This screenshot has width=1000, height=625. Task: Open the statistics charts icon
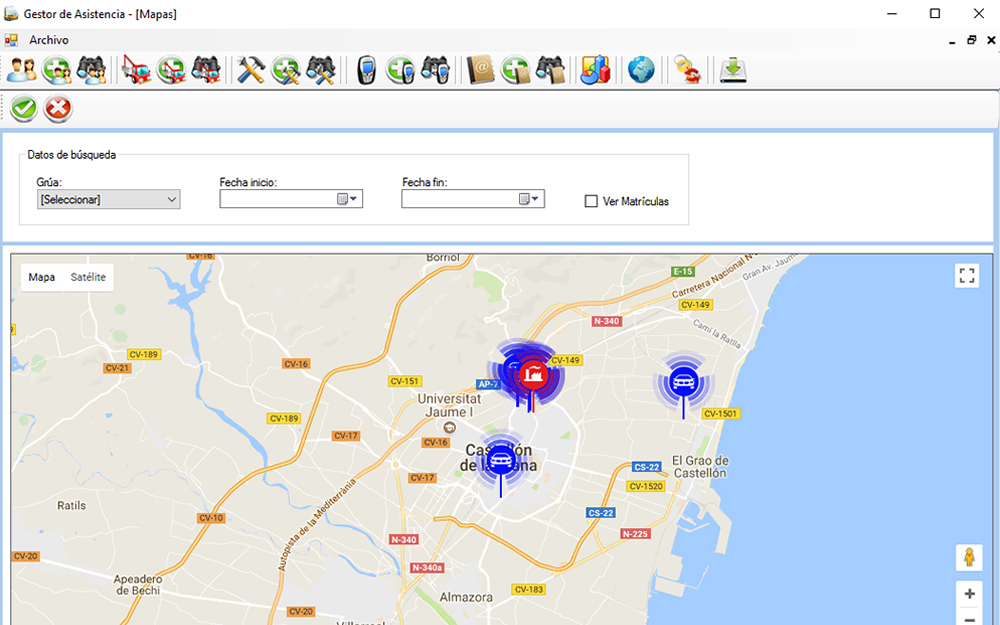[x=595, y=70]
